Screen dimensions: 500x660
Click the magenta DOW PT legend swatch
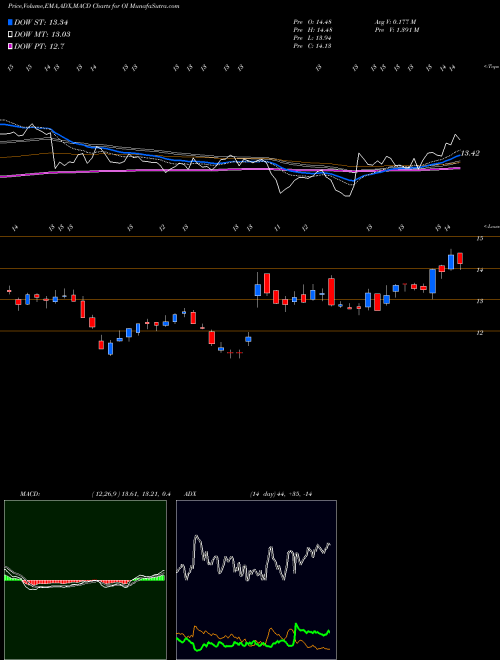(11, 46)
